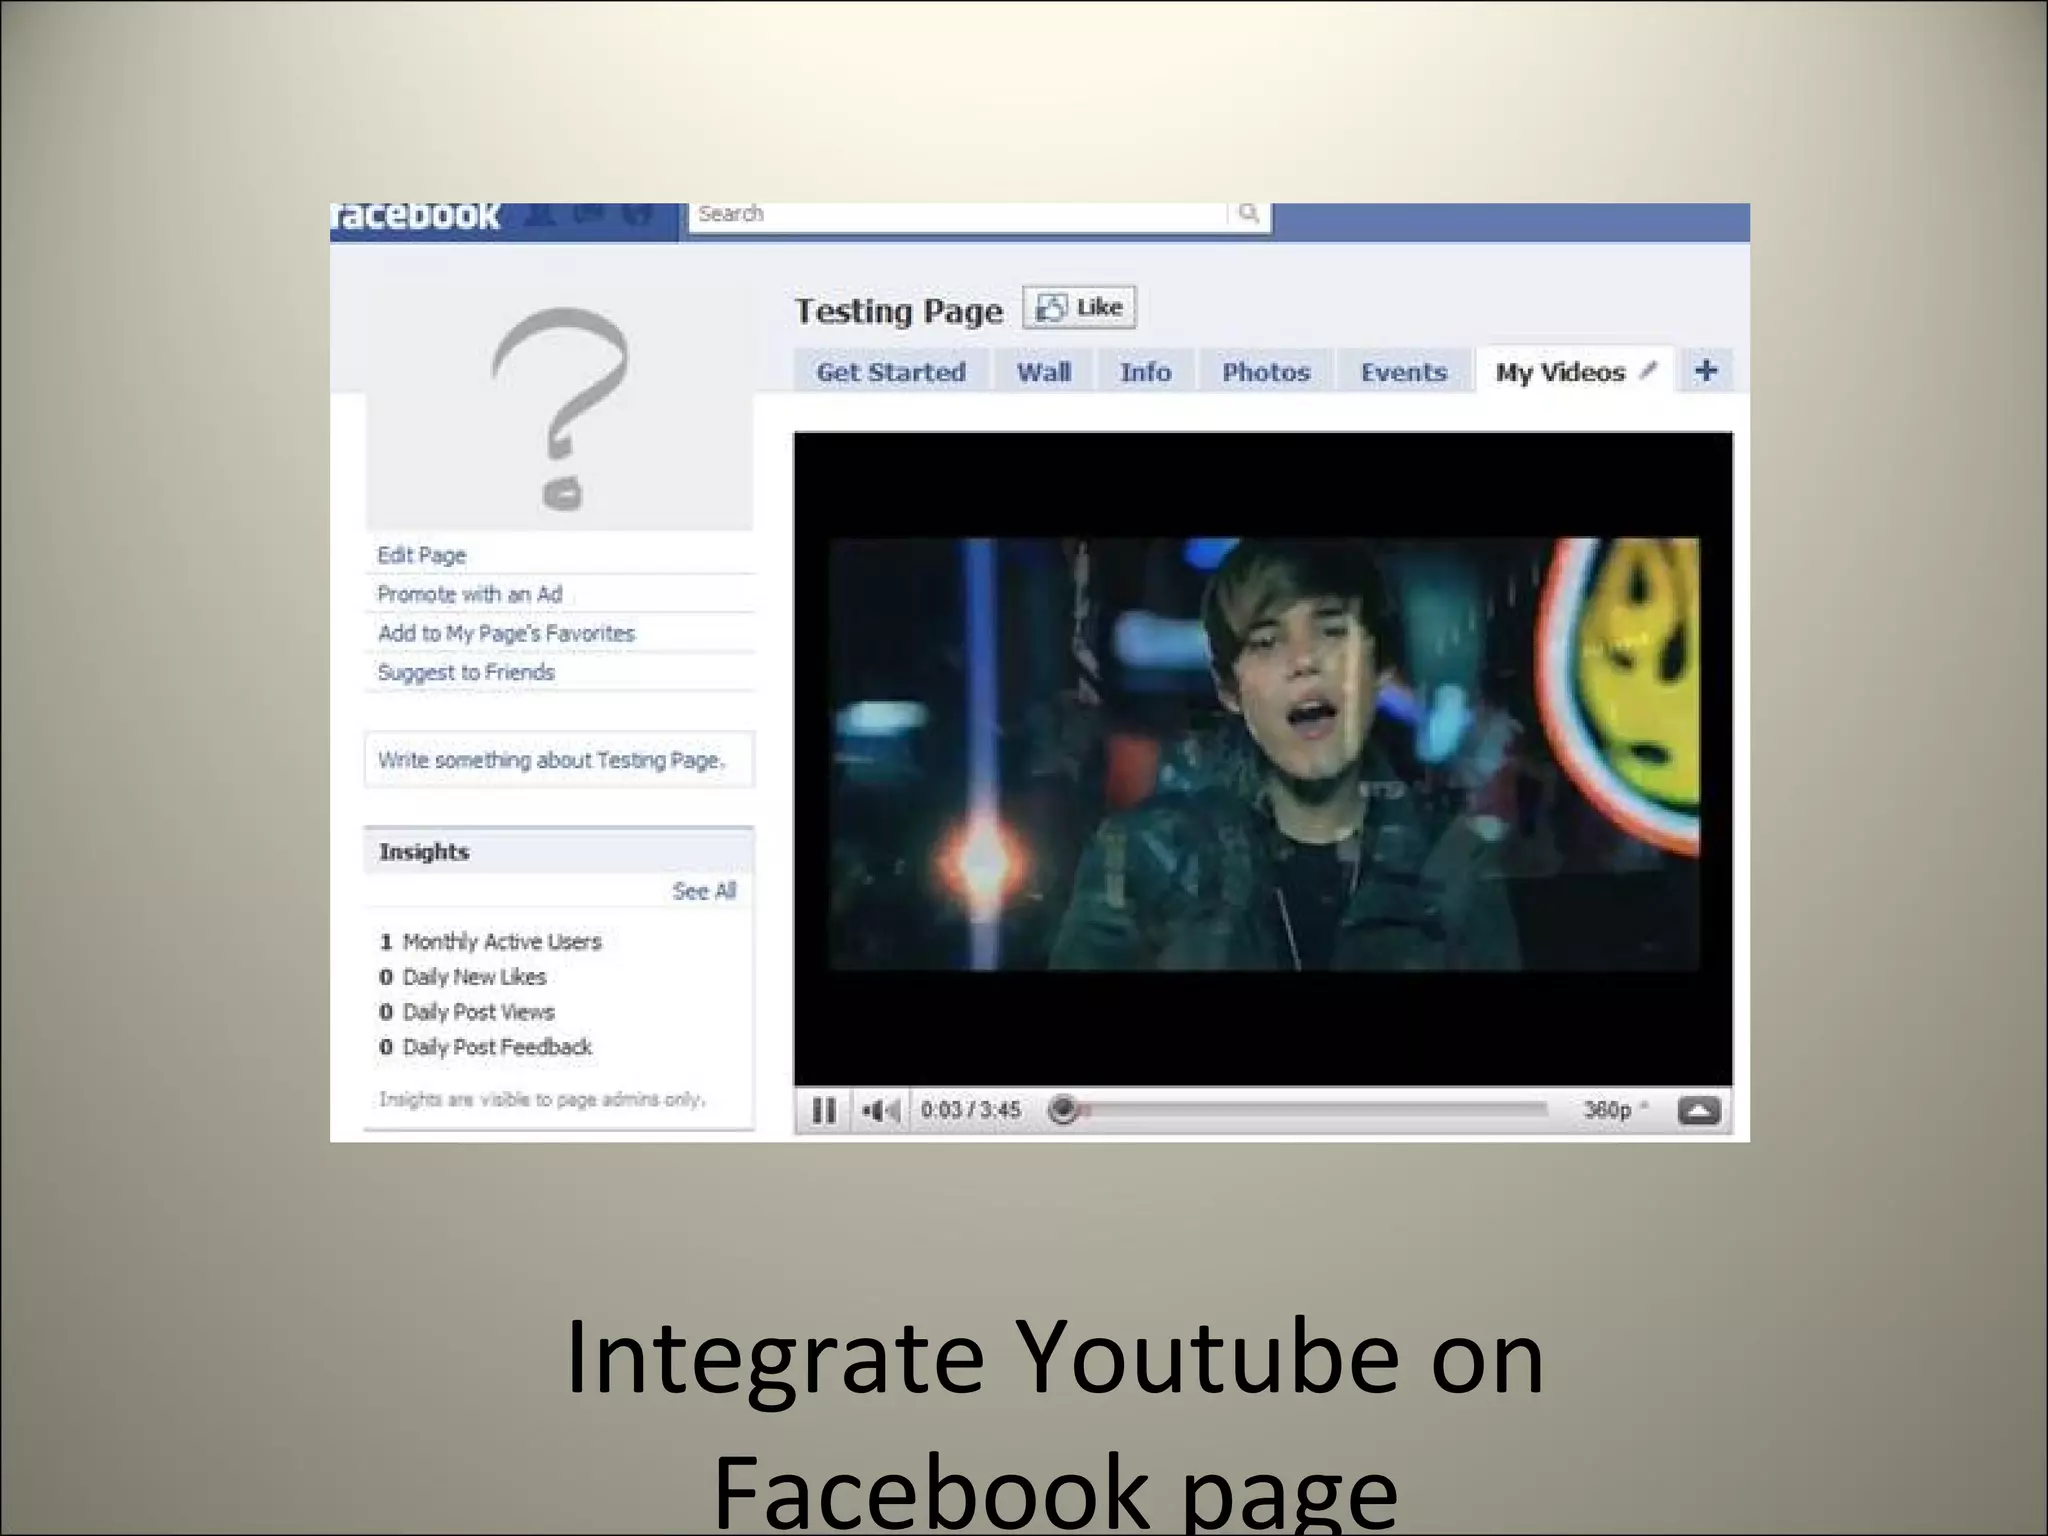Click Daily Post Feedback stat
This screenshot has height=1536, width=2048.
(485, 1047)
